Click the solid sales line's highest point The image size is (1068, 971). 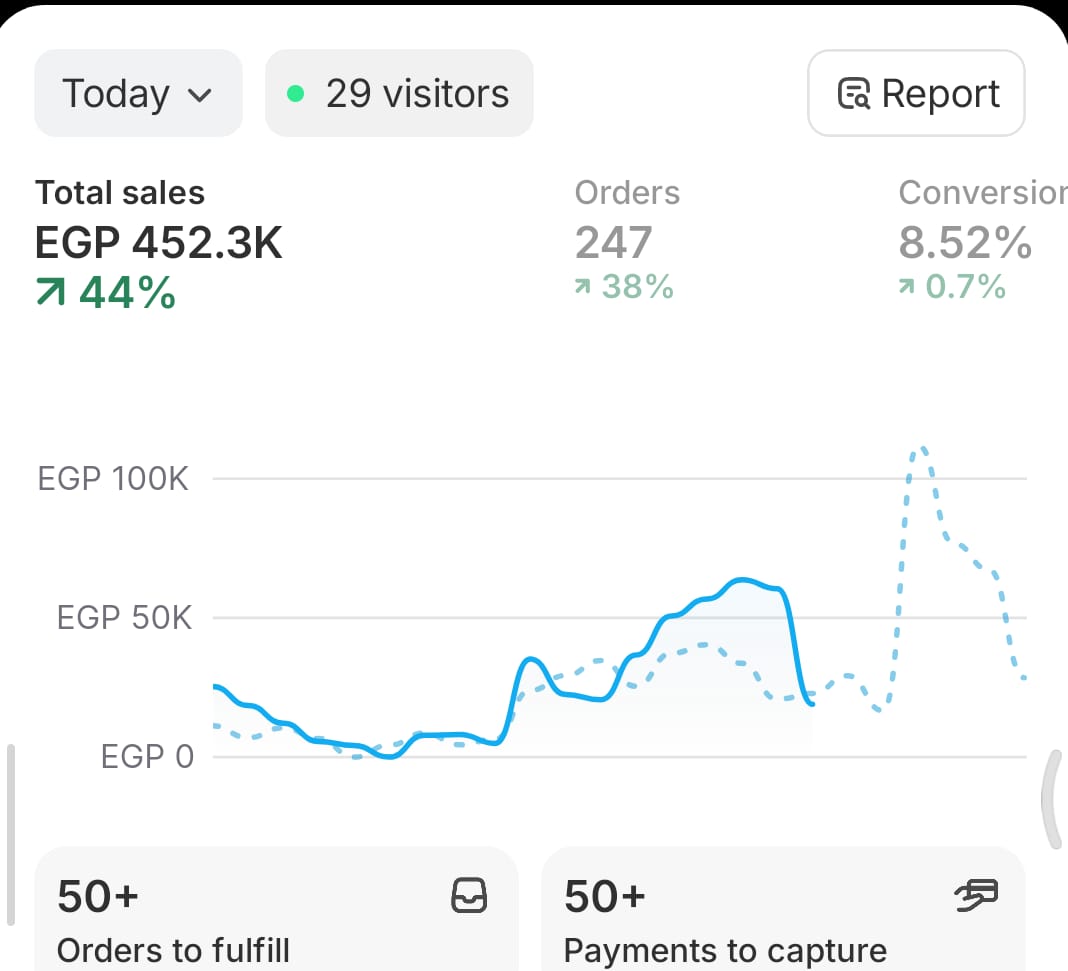[x=742, y=580]
